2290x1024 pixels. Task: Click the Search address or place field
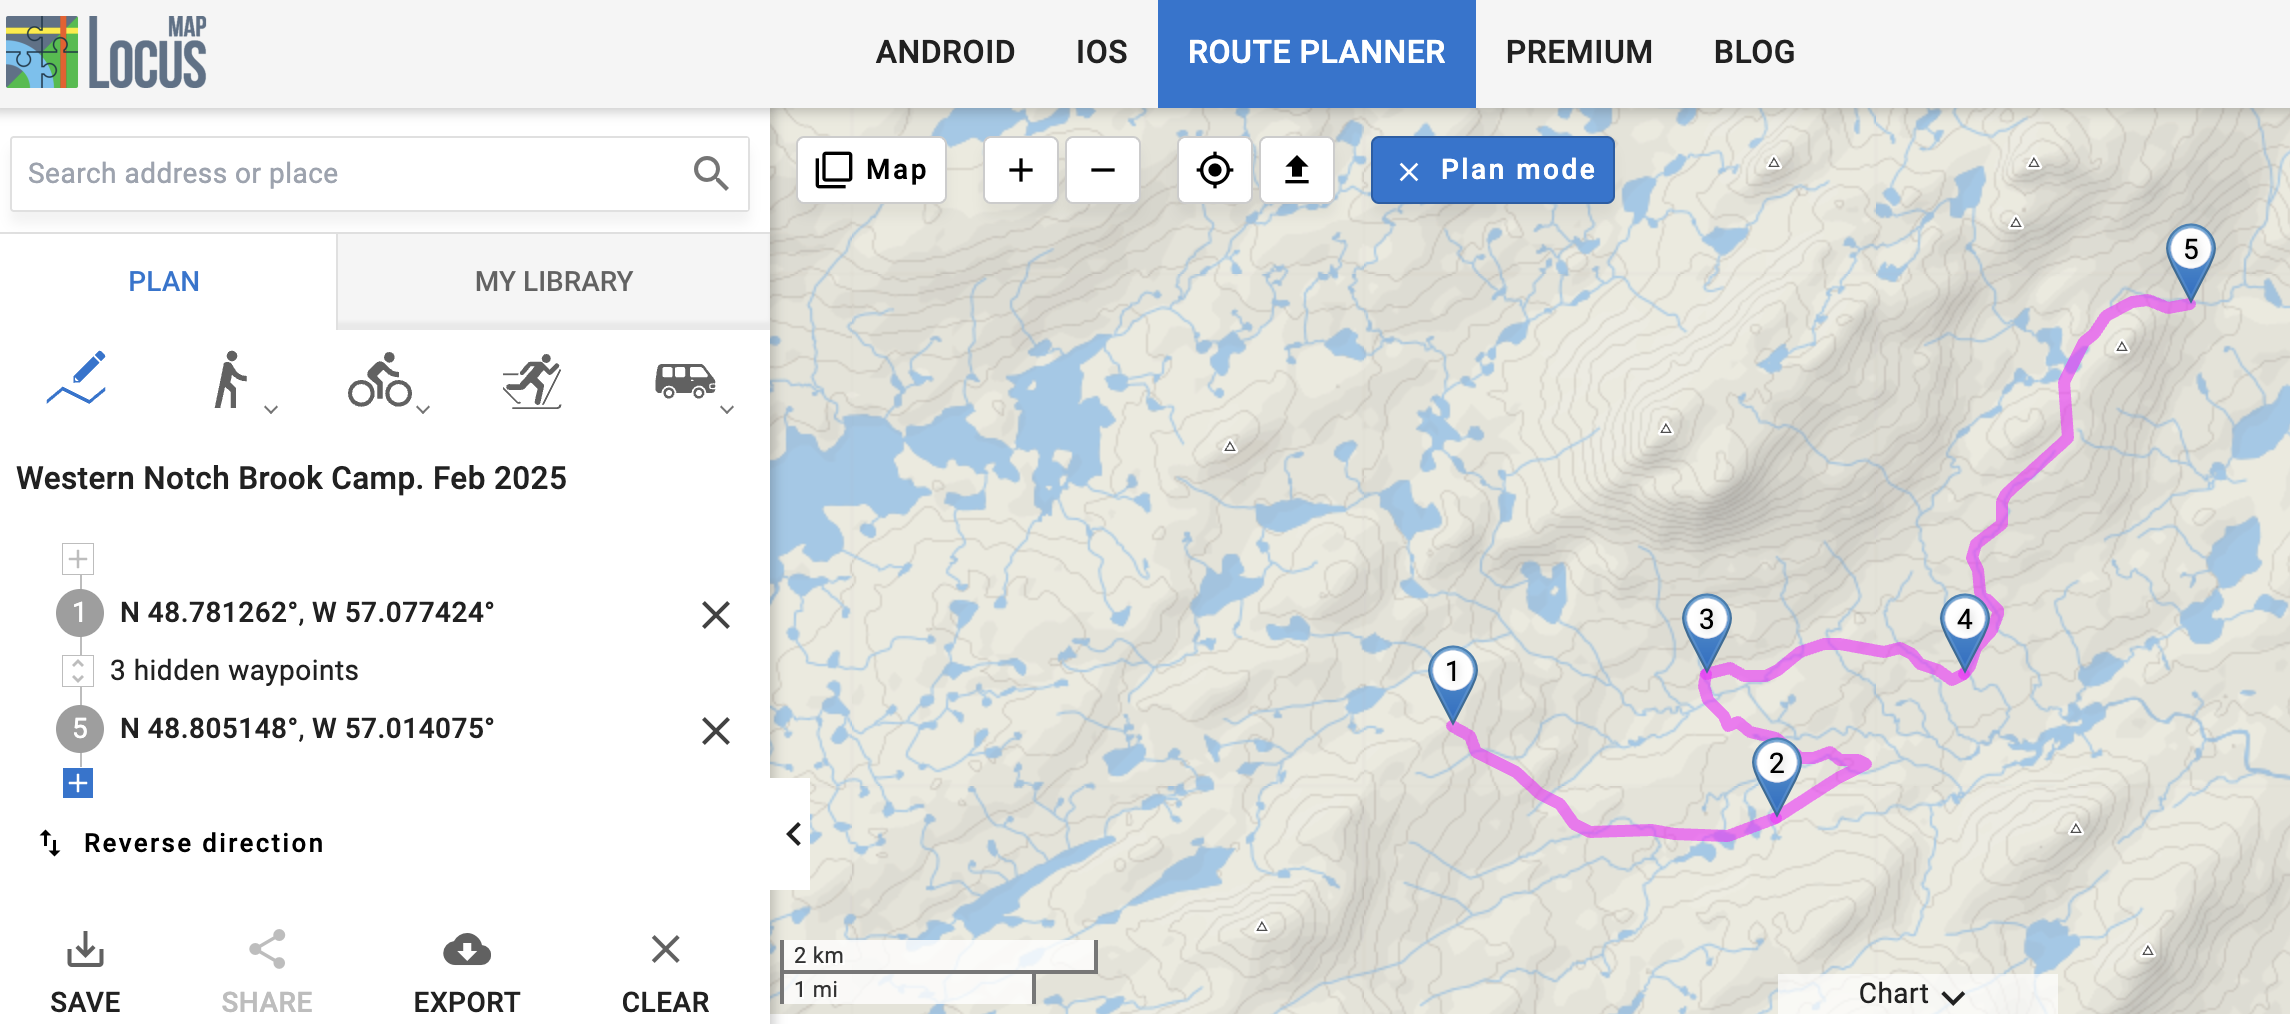(x=350, y=174)
